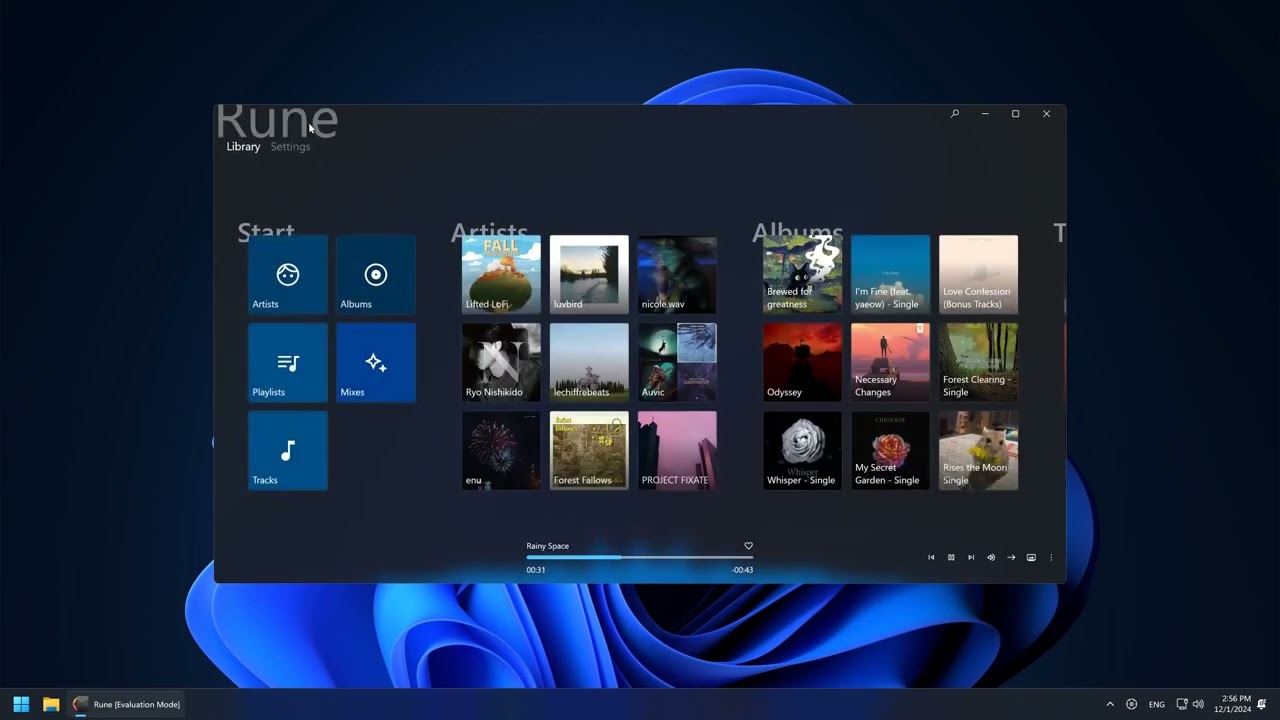This screenshot has width=1280, height=720.
Task: Open the taskbar network status icon
Action: 1182,704
